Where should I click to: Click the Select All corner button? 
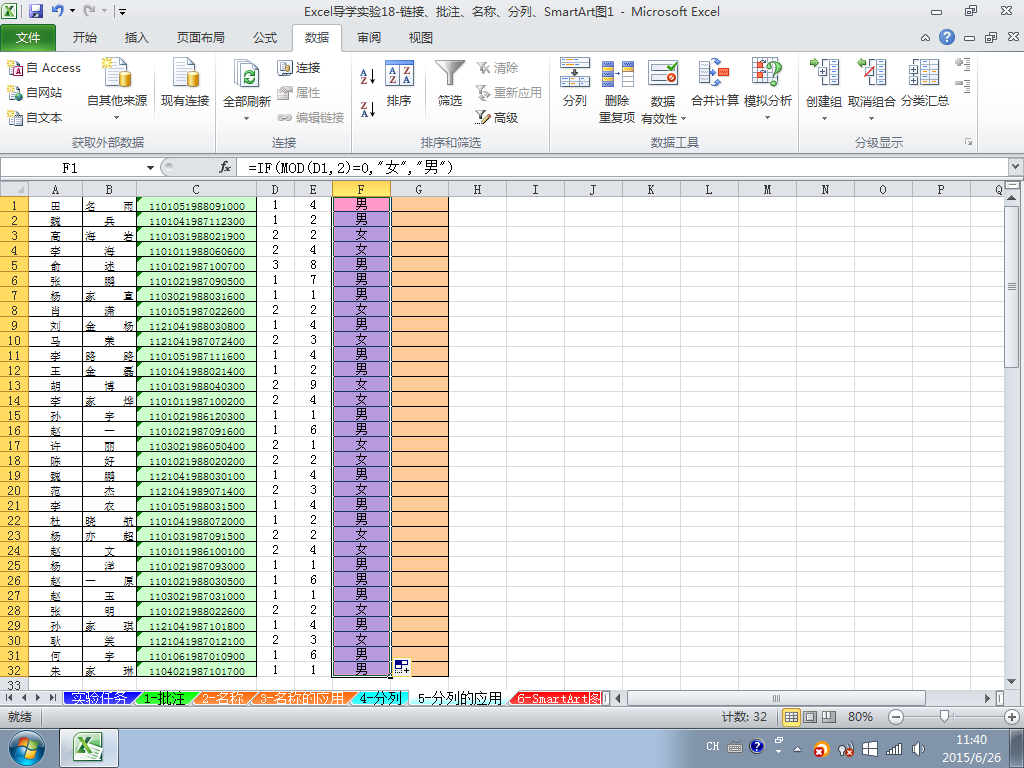pos(14,189)
